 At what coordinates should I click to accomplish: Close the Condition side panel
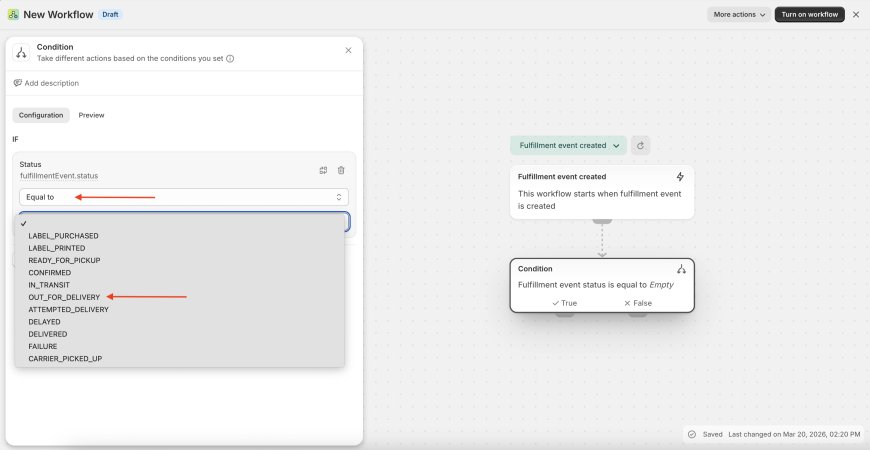tap(348, 50)
